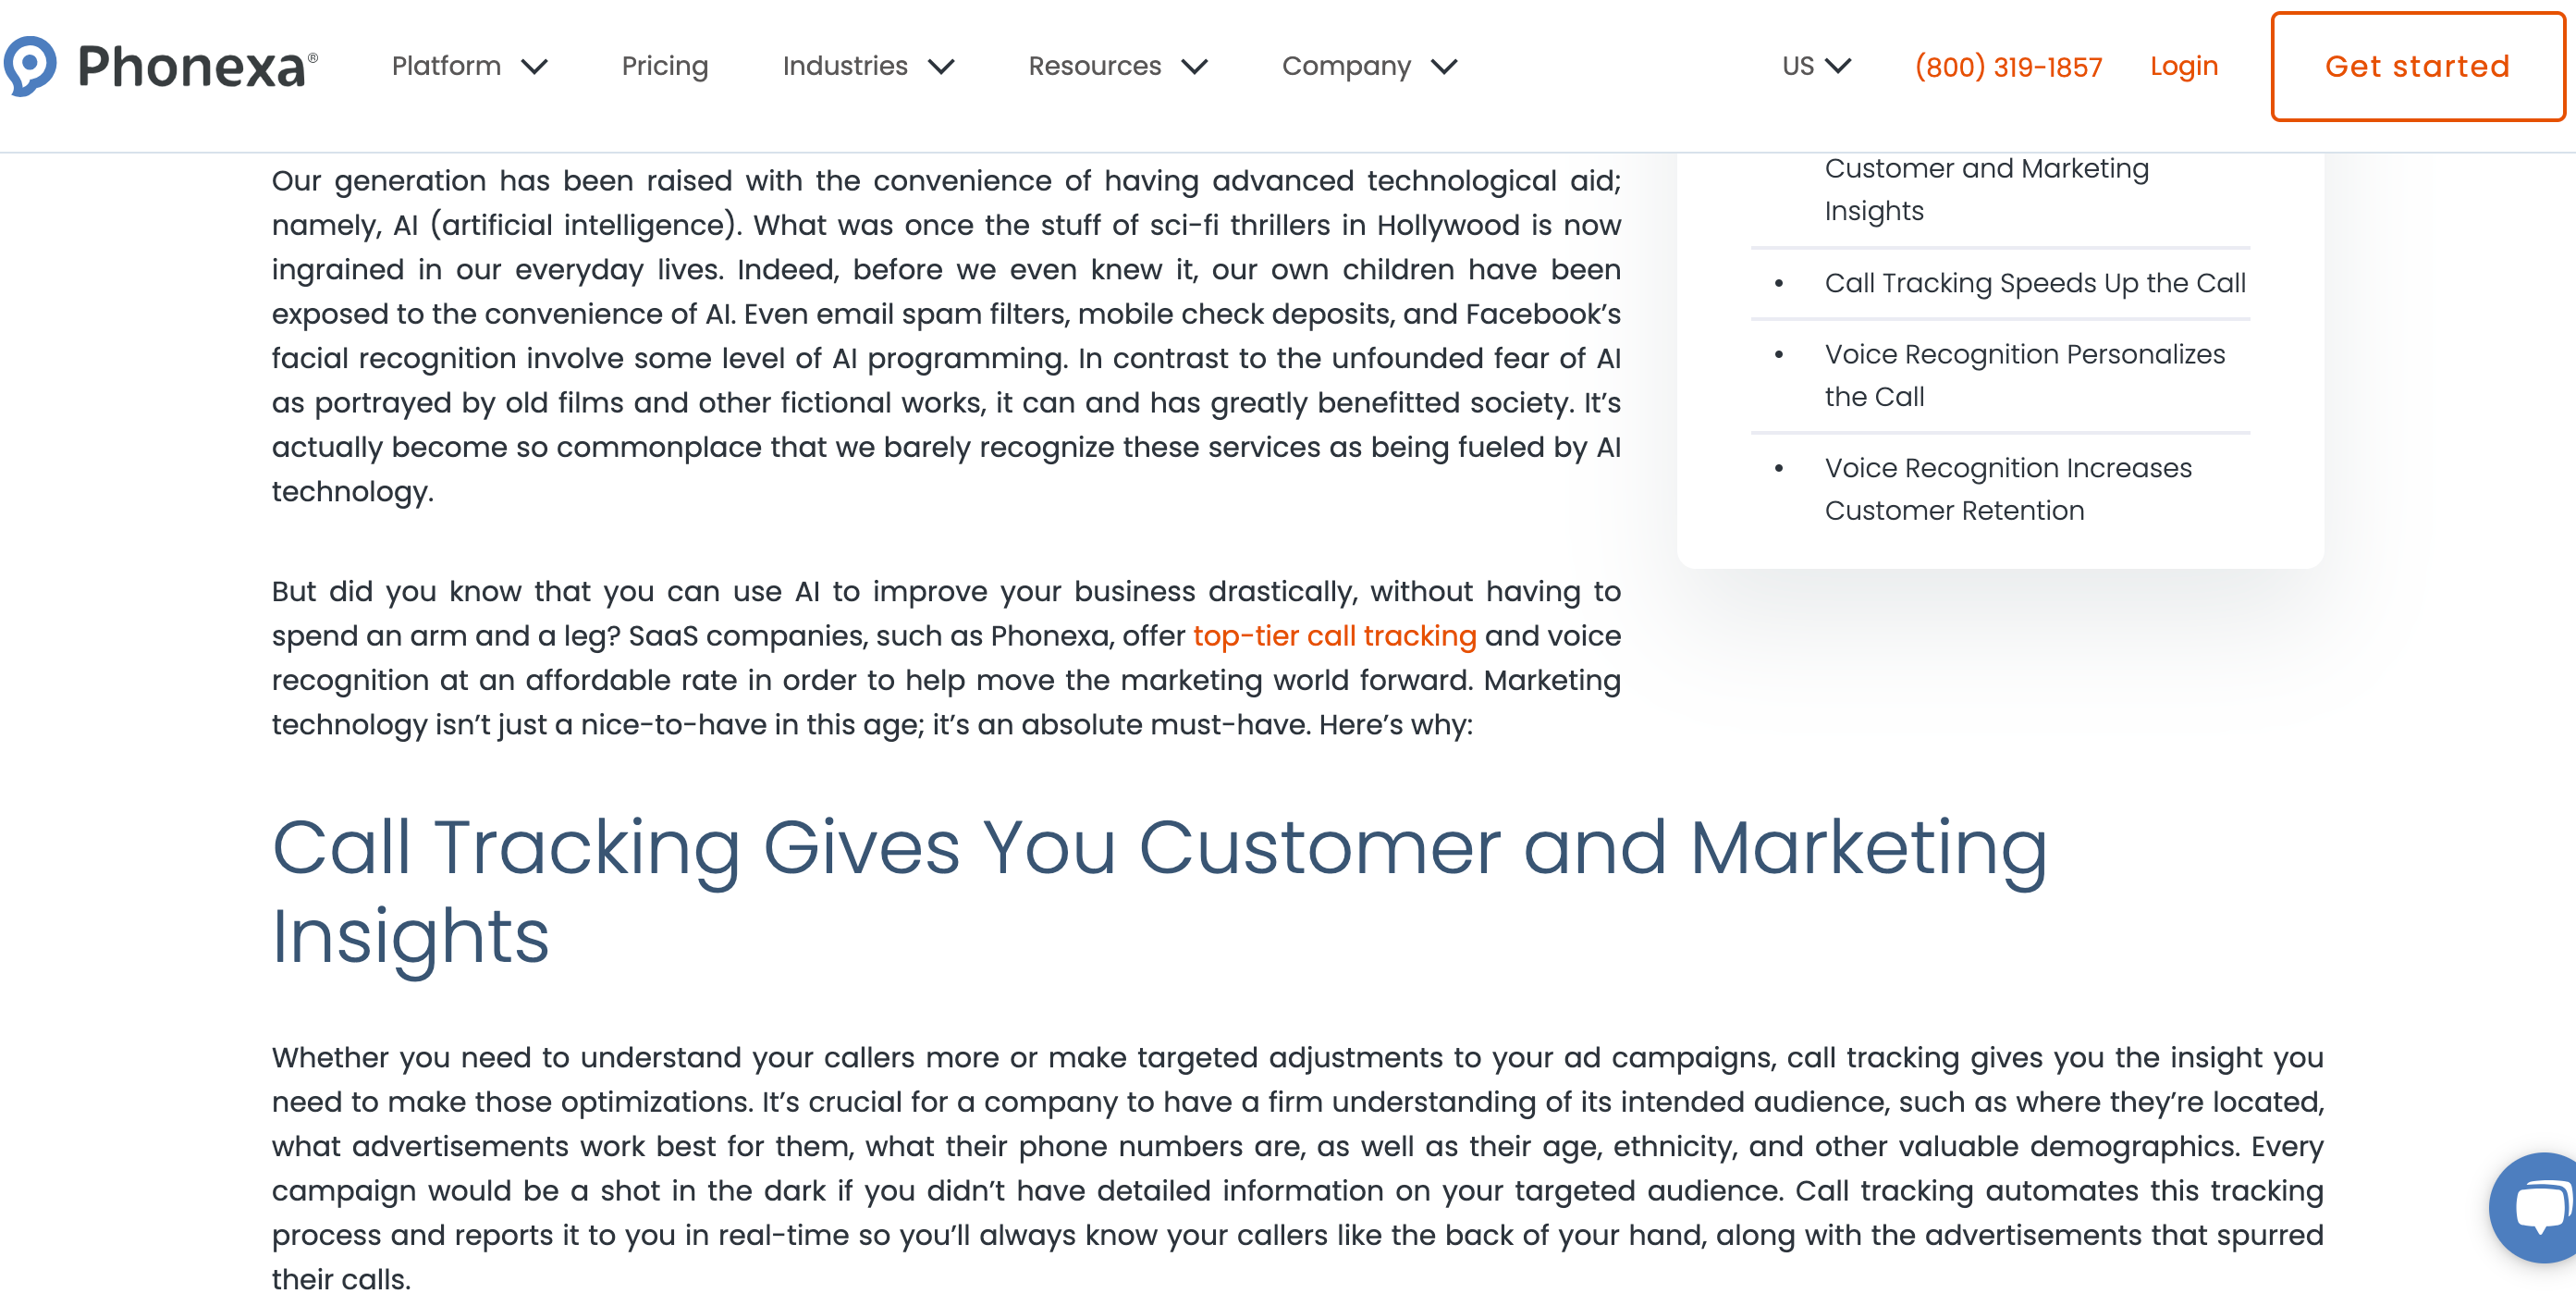Click the top-tier call tracking link
The height and width of the screenshot is (1306, 2576).
tap(1334, 635)
